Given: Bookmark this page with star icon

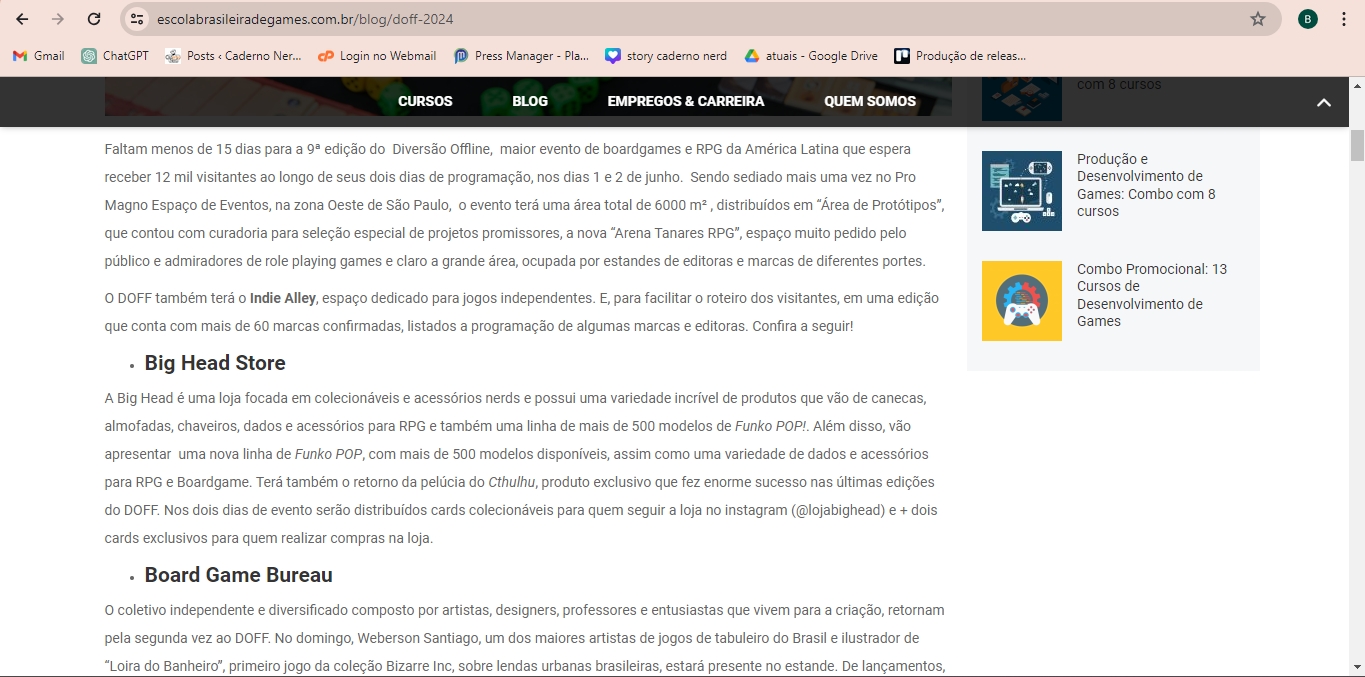Looking at the screenshot, I should point(1258,19).
